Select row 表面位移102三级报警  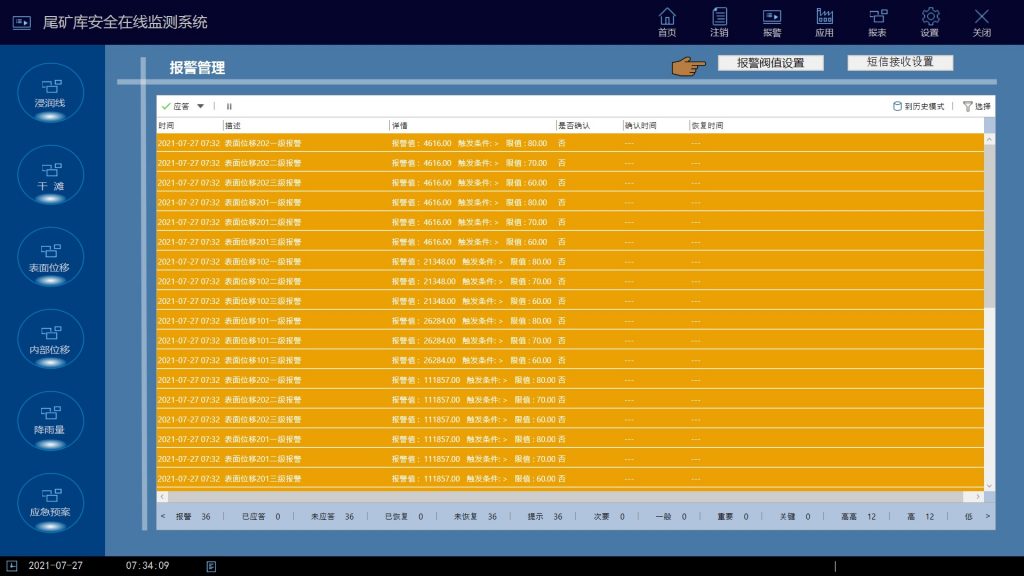click(x=570, y=301)
